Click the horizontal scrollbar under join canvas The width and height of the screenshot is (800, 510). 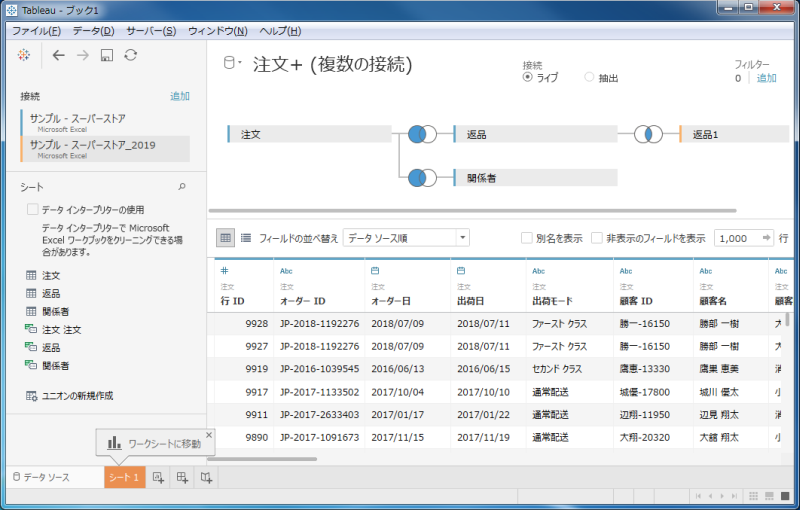pyautogui.click(x=472, y=210)
